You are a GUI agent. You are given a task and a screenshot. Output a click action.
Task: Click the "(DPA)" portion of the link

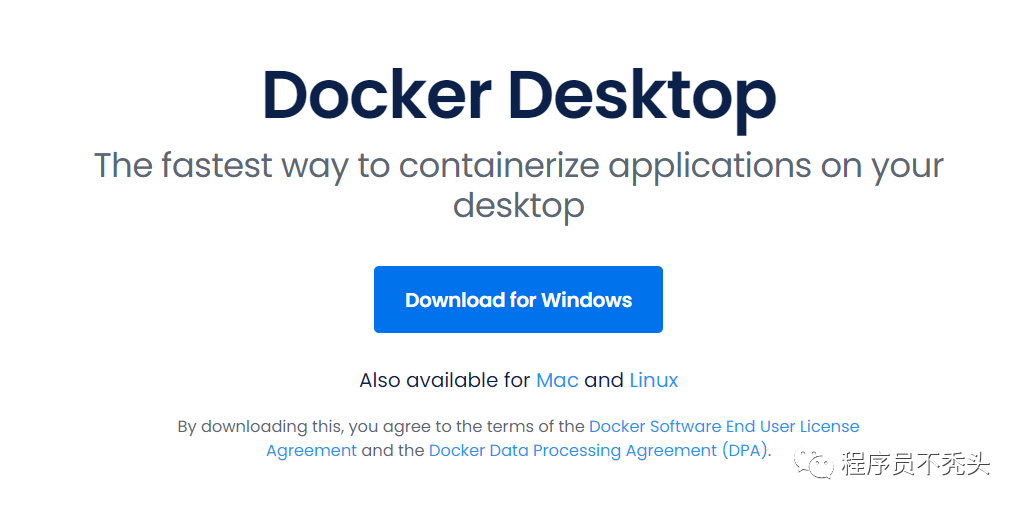744,450
